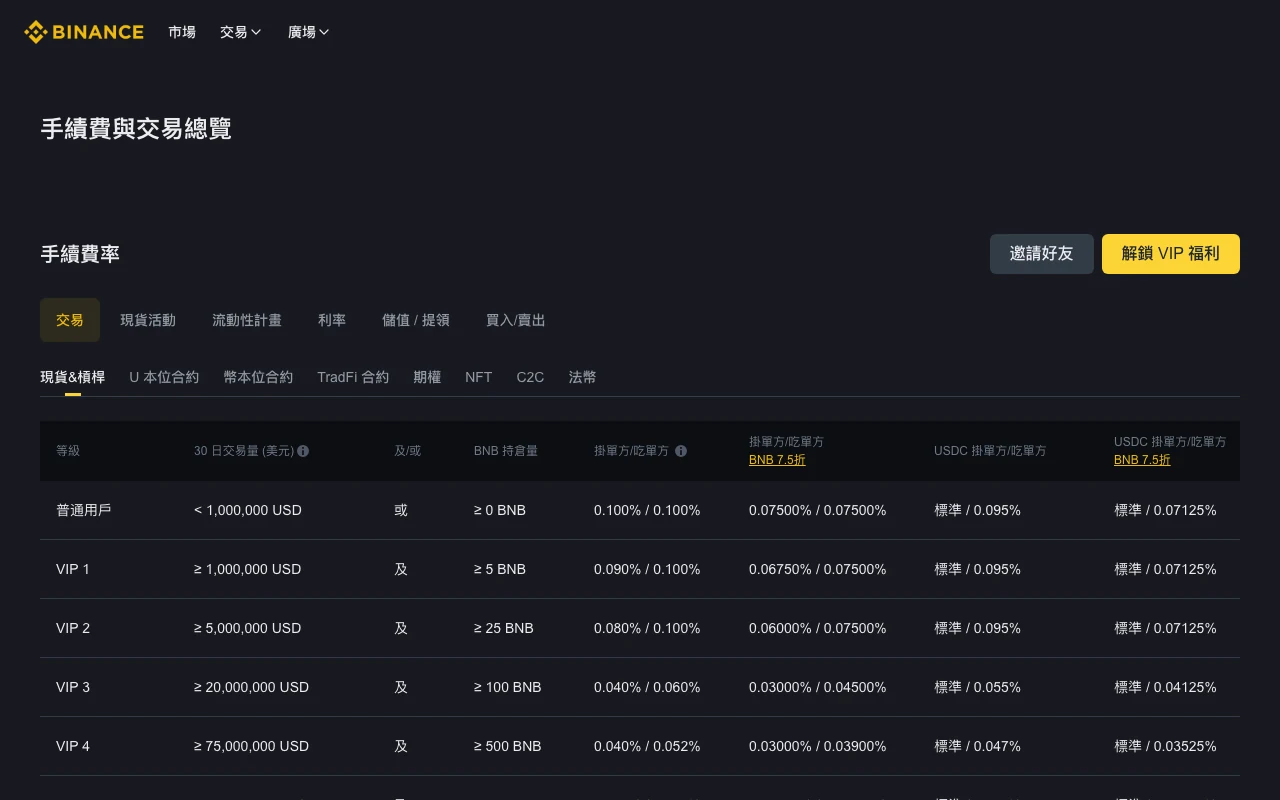
Task: Click the ≥ 25 BNB cell
Action: pyautogui.click(x=503, y=628)
